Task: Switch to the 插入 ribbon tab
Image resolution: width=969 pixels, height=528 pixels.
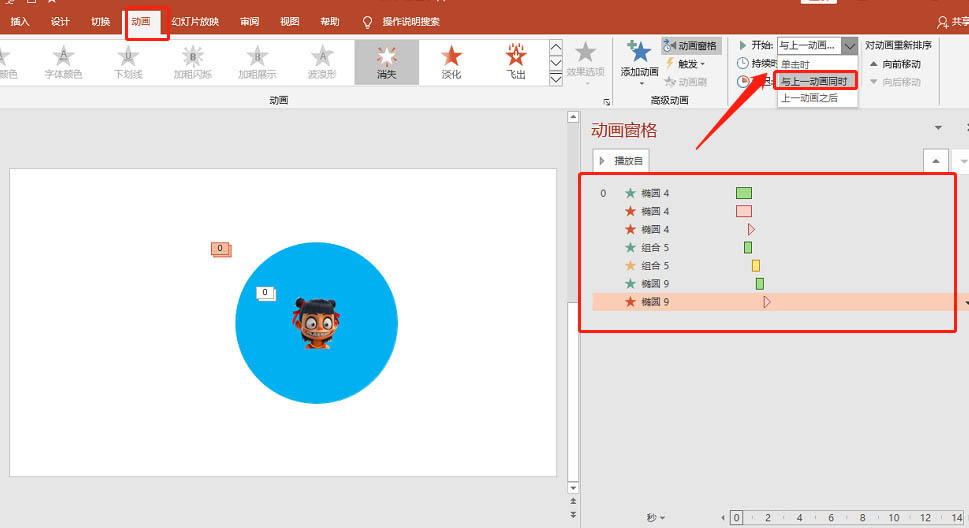Action: click(x=19, y=22)
